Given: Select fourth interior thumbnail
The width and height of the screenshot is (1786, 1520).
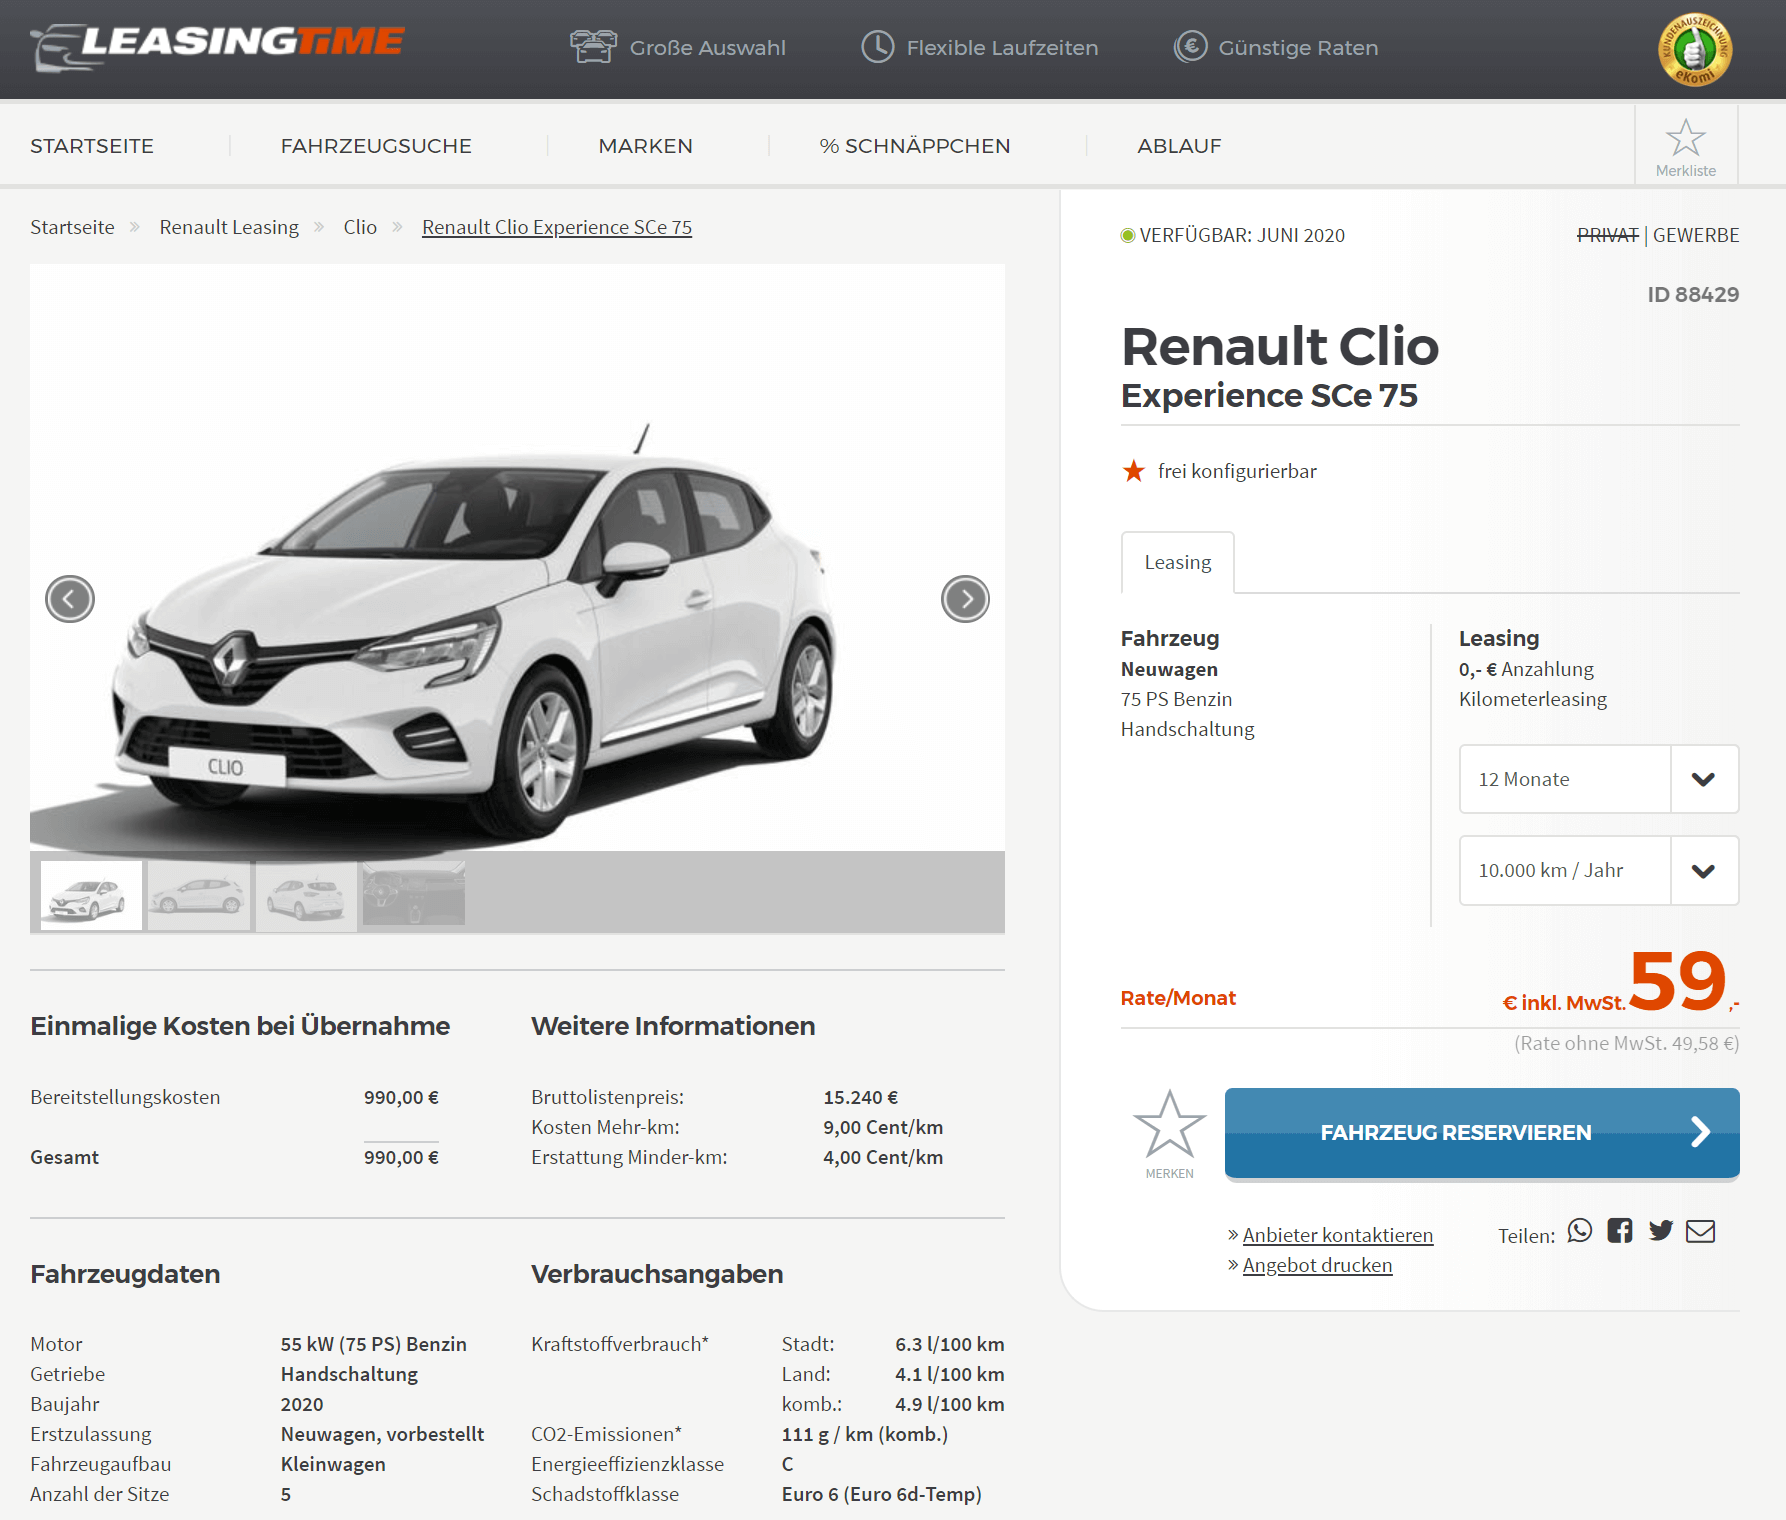Looking at the screenshot, I should tap(414, 893).
